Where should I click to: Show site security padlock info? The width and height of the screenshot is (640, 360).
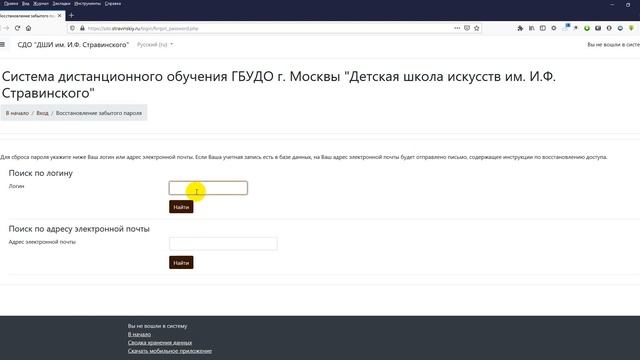coord(82,28)
